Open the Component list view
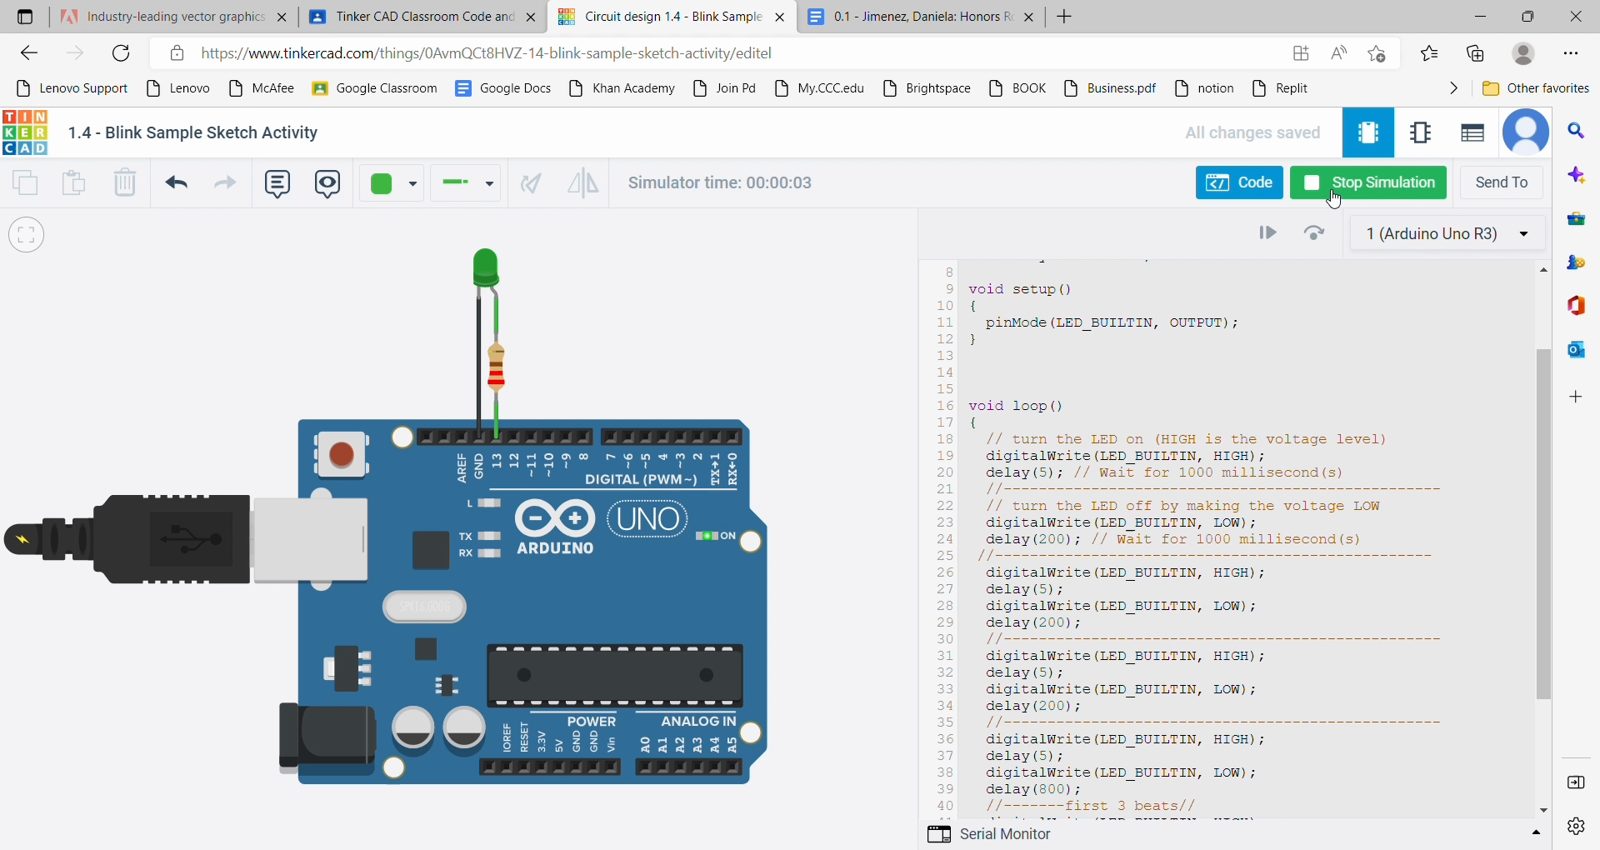This screenshot has width=1600, height=850. (x=1472, y=132)
